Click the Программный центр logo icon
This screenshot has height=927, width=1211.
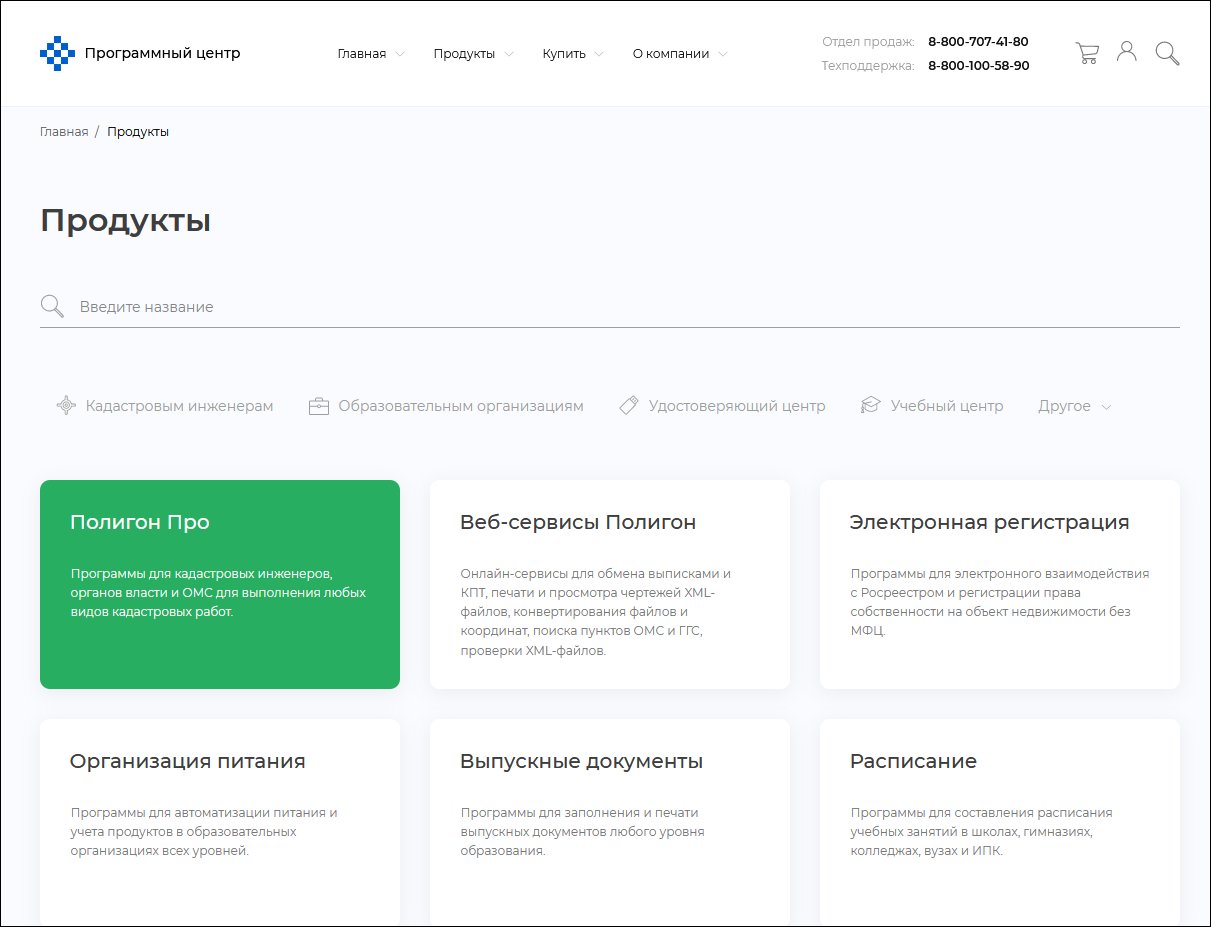click(57, 54)
